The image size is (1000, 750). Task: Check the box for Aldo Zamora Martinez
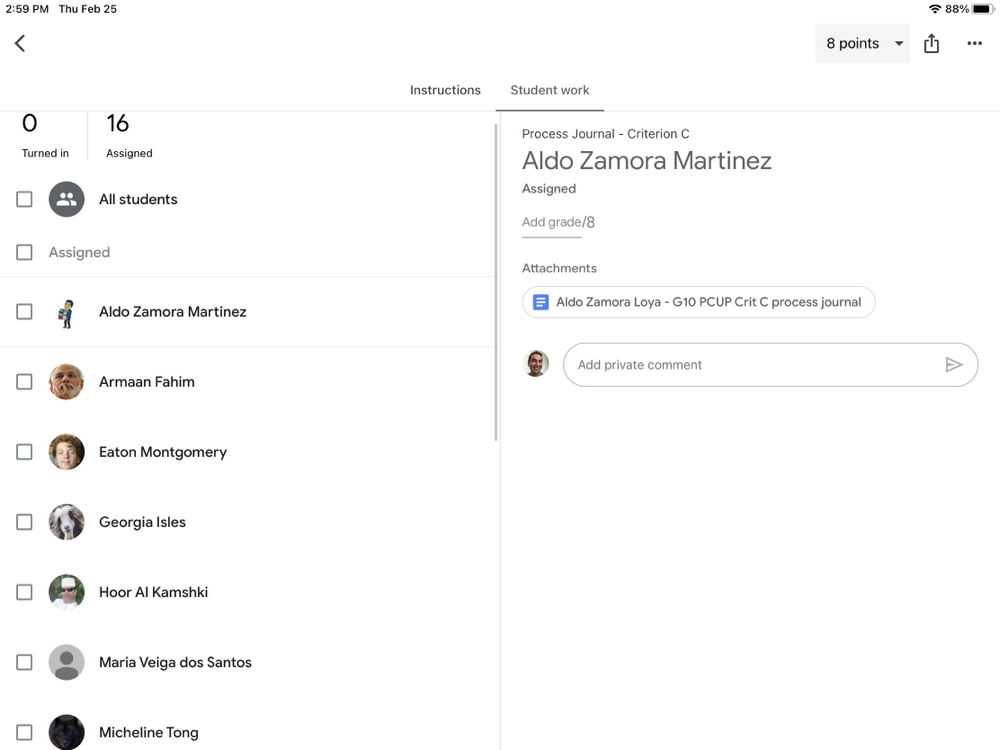pos(24,312)
